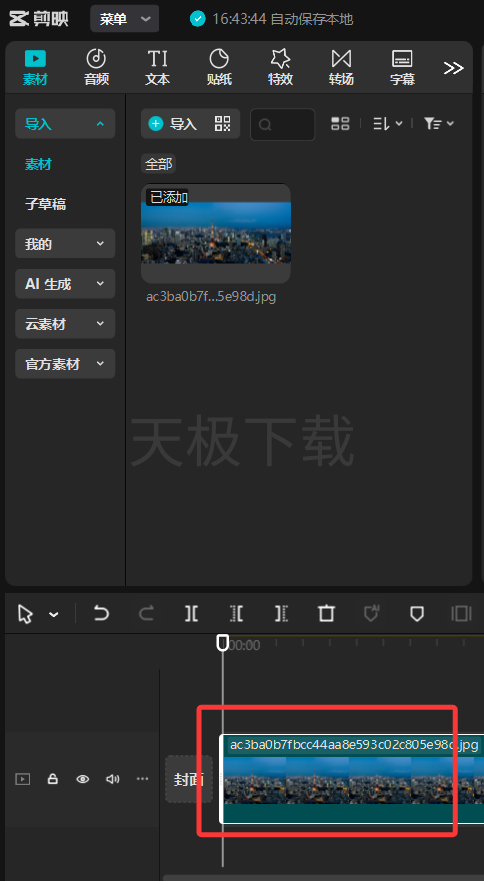484x881 pixels.
Task: Open the 贴纸 stickers panel
Action: pyautogui.click(x=219, y=67)
